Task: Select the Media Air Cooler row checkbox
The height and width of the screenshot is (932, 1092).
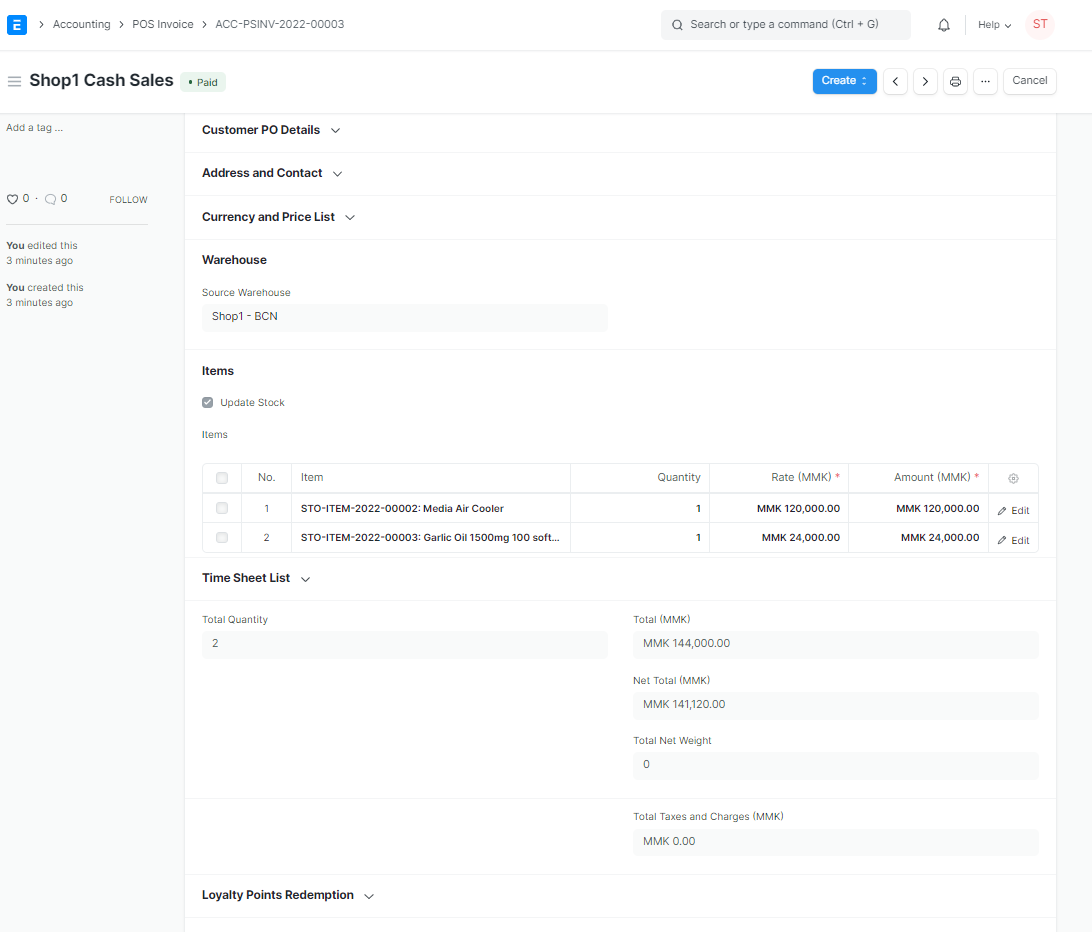Action: pyautogui.click(x=221, y=508)
